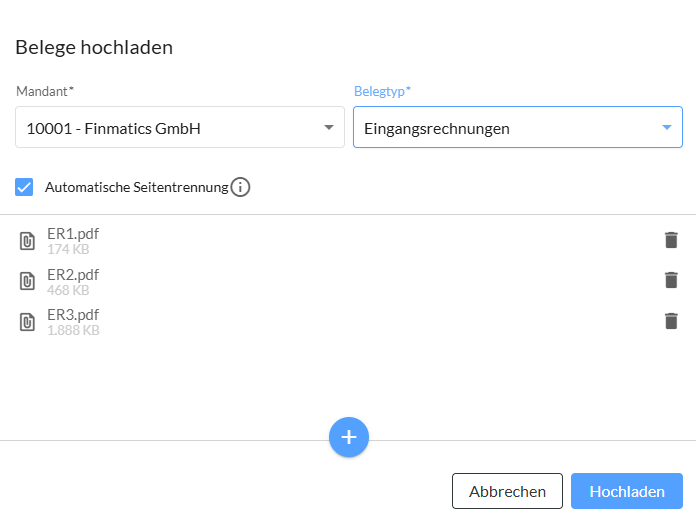Screen dimensions: 696x524
Task: Show info about Automatische Seitentrennung
Action: point(240,187)
